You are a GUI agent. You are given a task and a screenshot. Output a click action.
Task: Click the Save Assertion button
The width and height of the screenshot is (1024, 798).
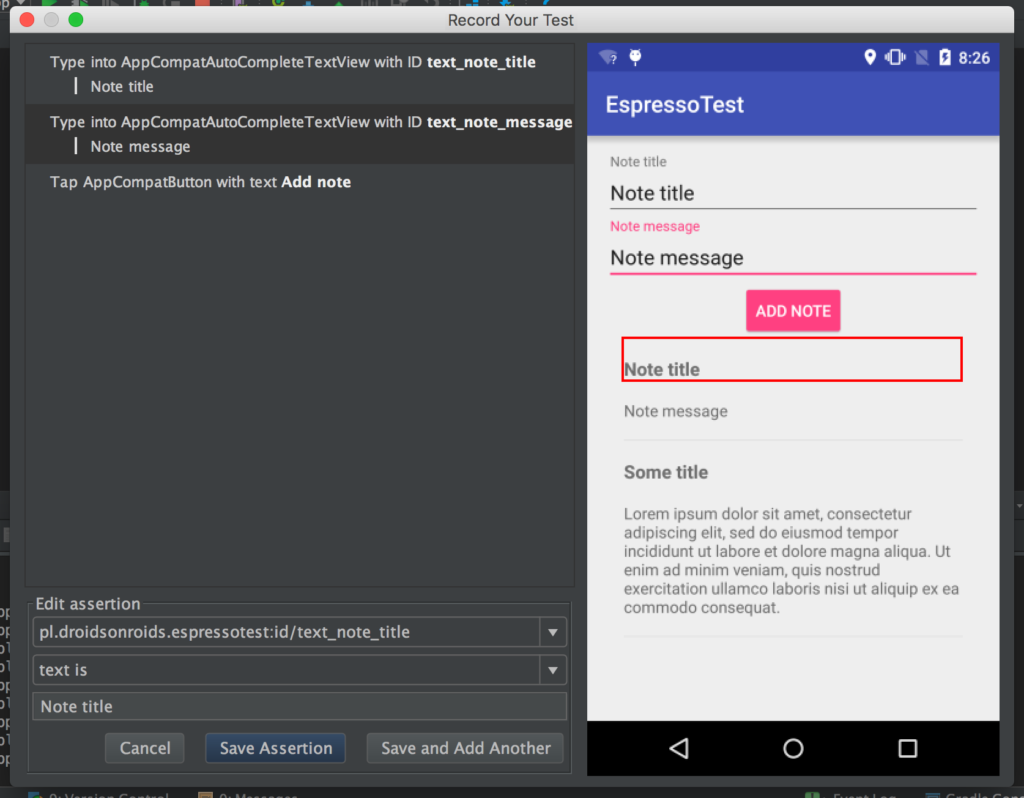pyautogui.click(x=275, y=748)
